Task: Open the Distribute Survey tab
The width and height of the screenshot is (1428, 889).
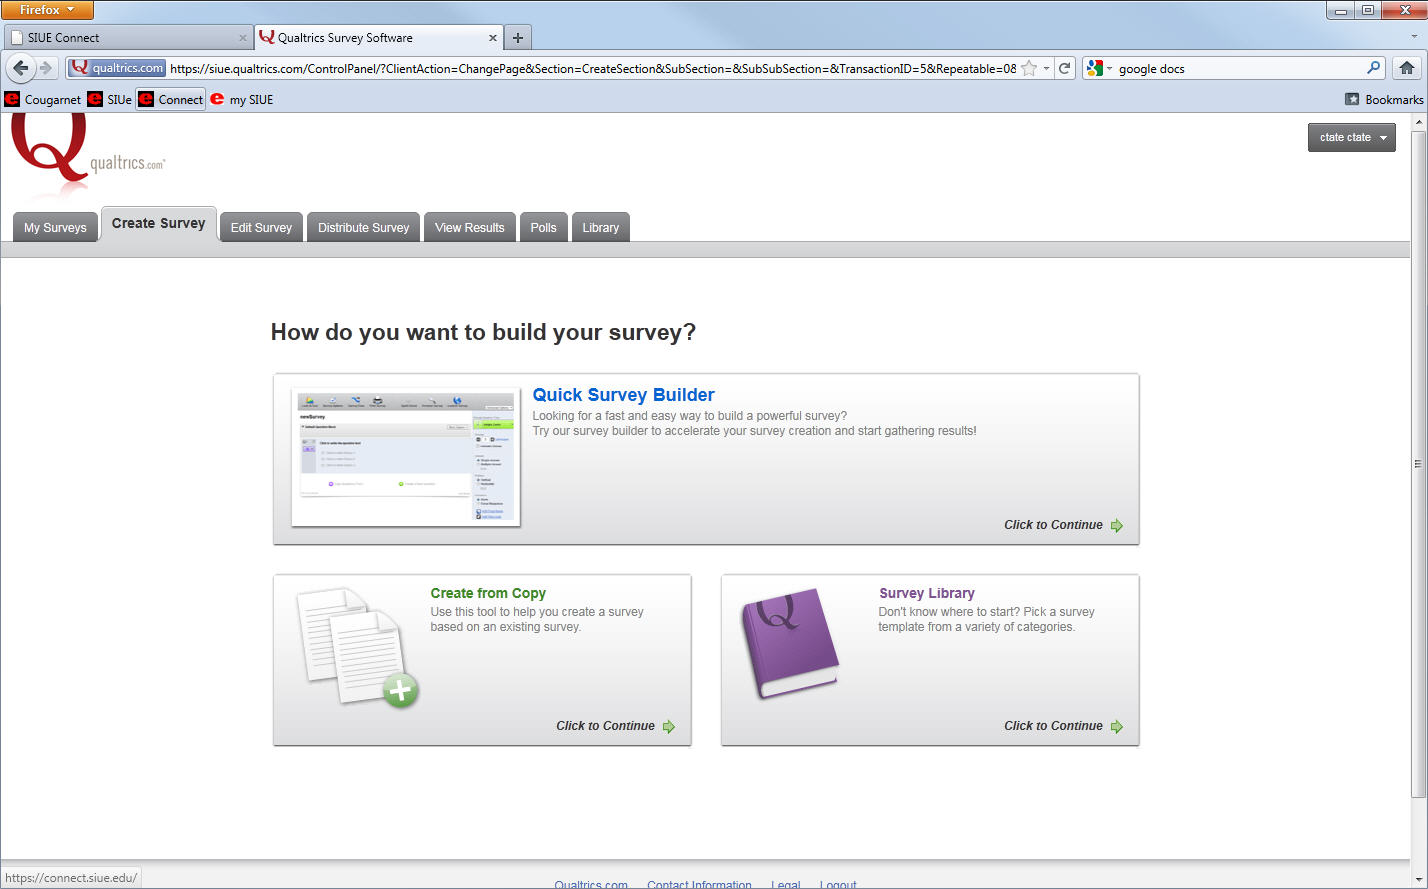Action: [363, 227]
